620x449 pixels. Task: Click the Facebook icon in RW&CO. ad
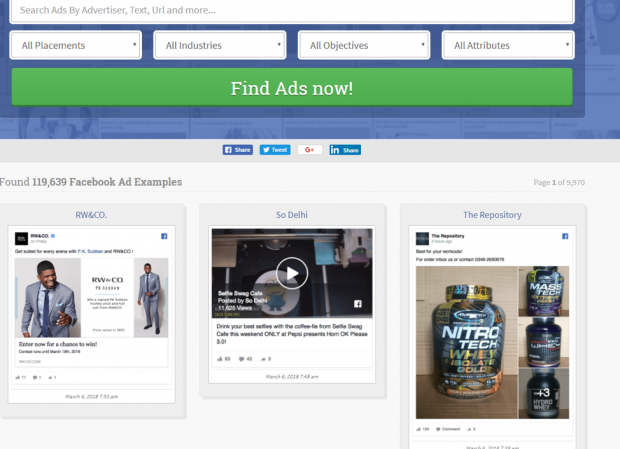pos(164,236)
